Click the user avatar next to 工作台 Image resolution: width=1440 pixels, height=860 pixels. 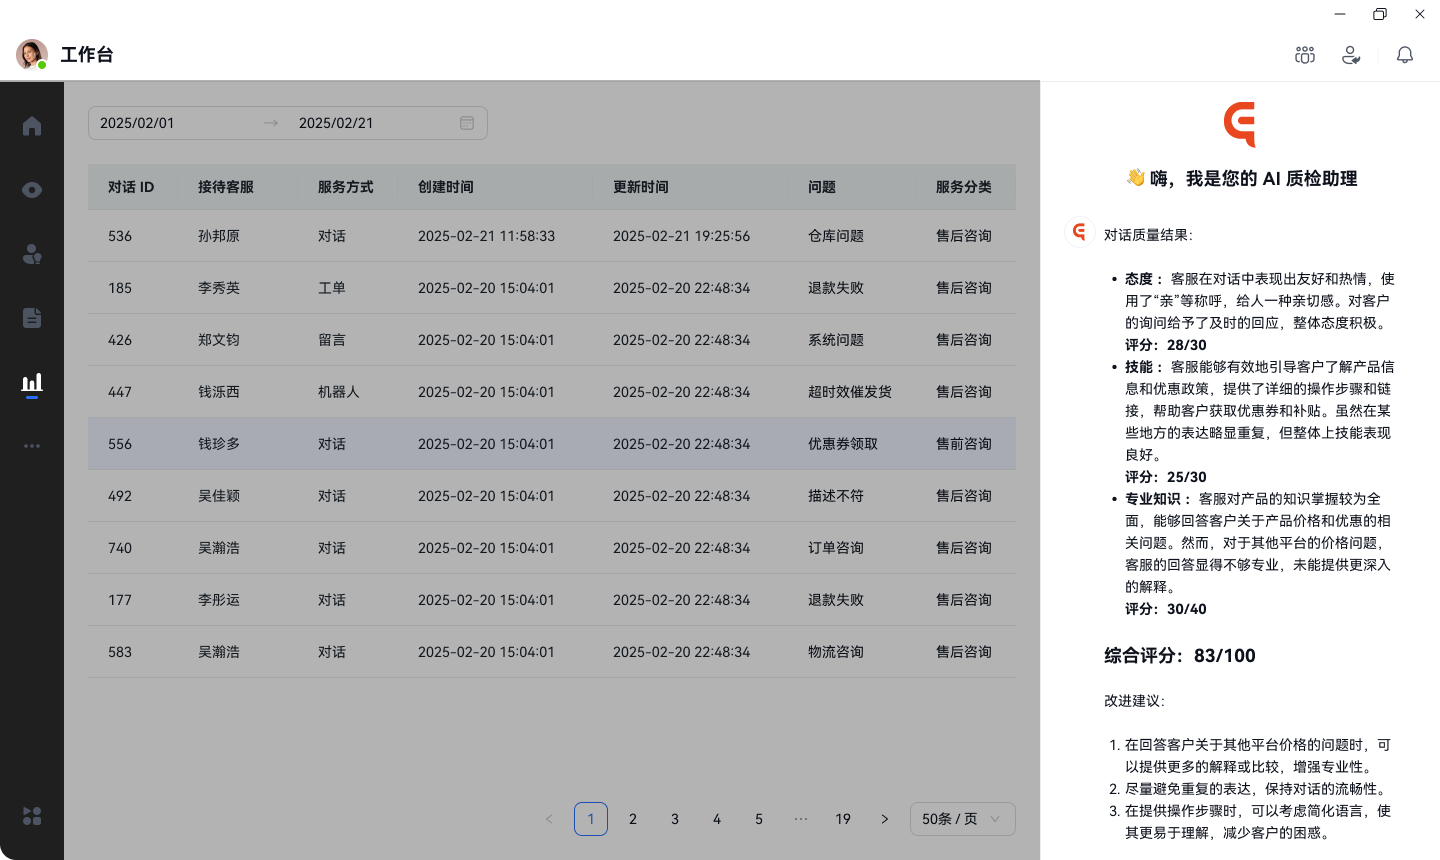(x=32, y=54)
